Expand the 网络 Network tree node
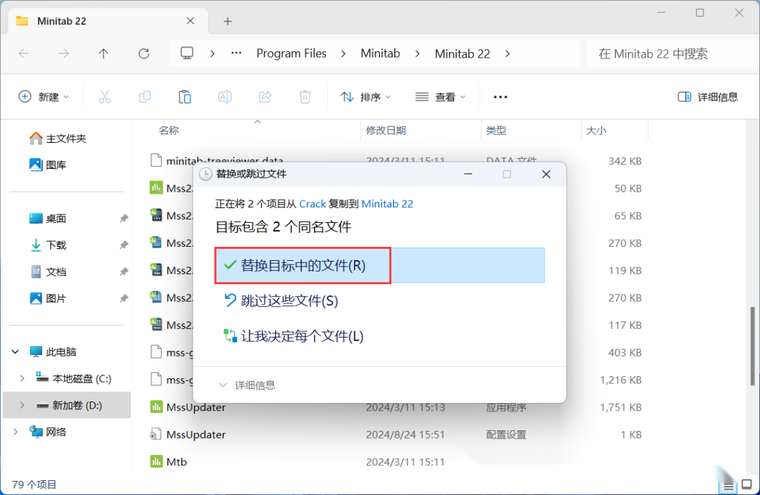Screen dimensions: 760x495 click(15, 431)
